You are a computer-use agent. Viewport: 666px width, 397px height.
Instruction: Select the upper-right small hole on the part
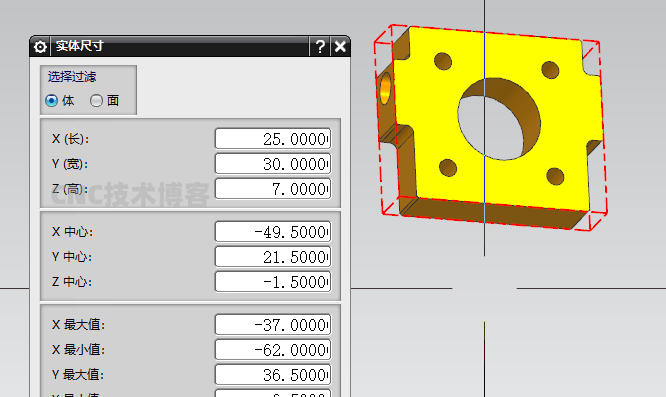tap(550, 70)
